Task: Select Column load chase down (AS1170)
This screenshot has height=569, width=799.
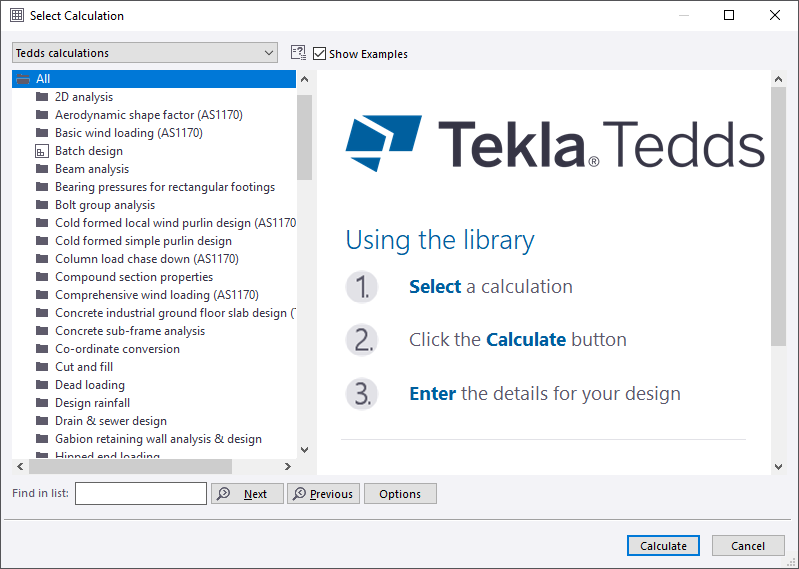Action: pos(147,259)
